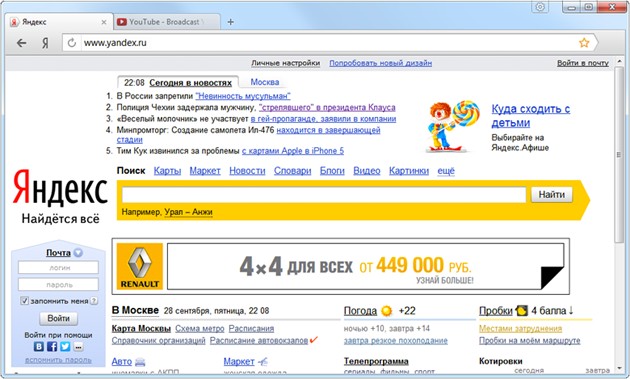Screen dimensions: 630x379
Task: Open the Видео service link
Action: point(366,171)
